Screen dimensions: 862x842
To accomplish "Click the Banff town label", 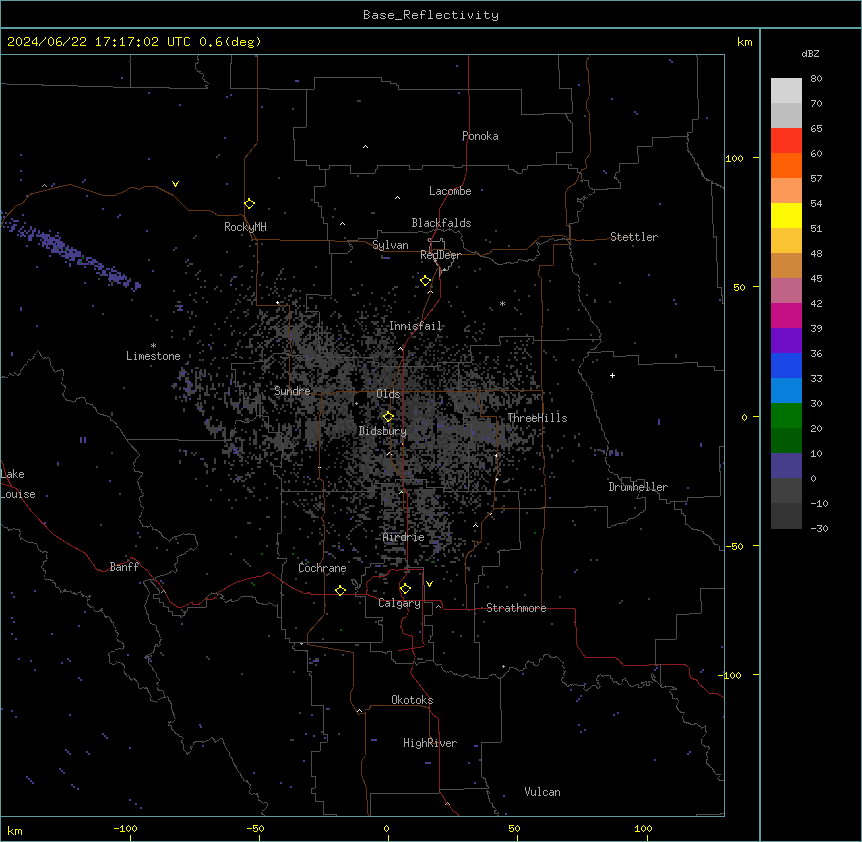I will click(x=124, y=567).
